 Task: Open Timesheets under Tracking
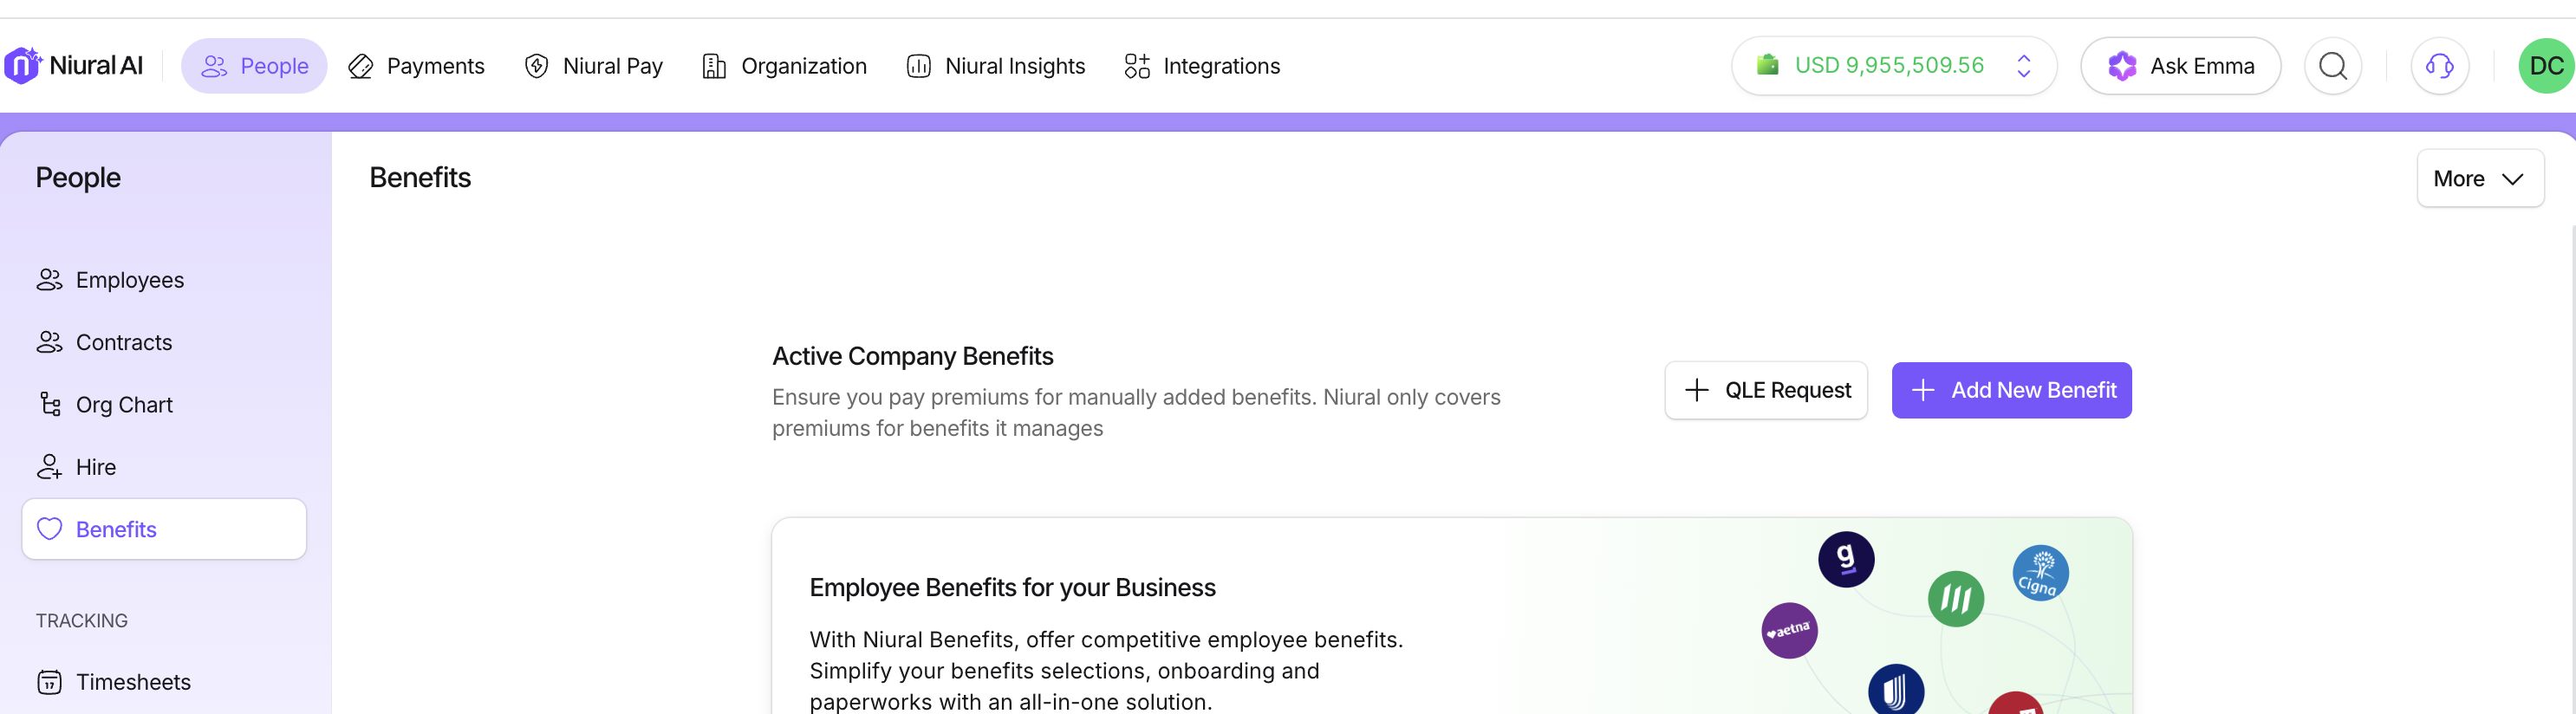coord(132,682)
